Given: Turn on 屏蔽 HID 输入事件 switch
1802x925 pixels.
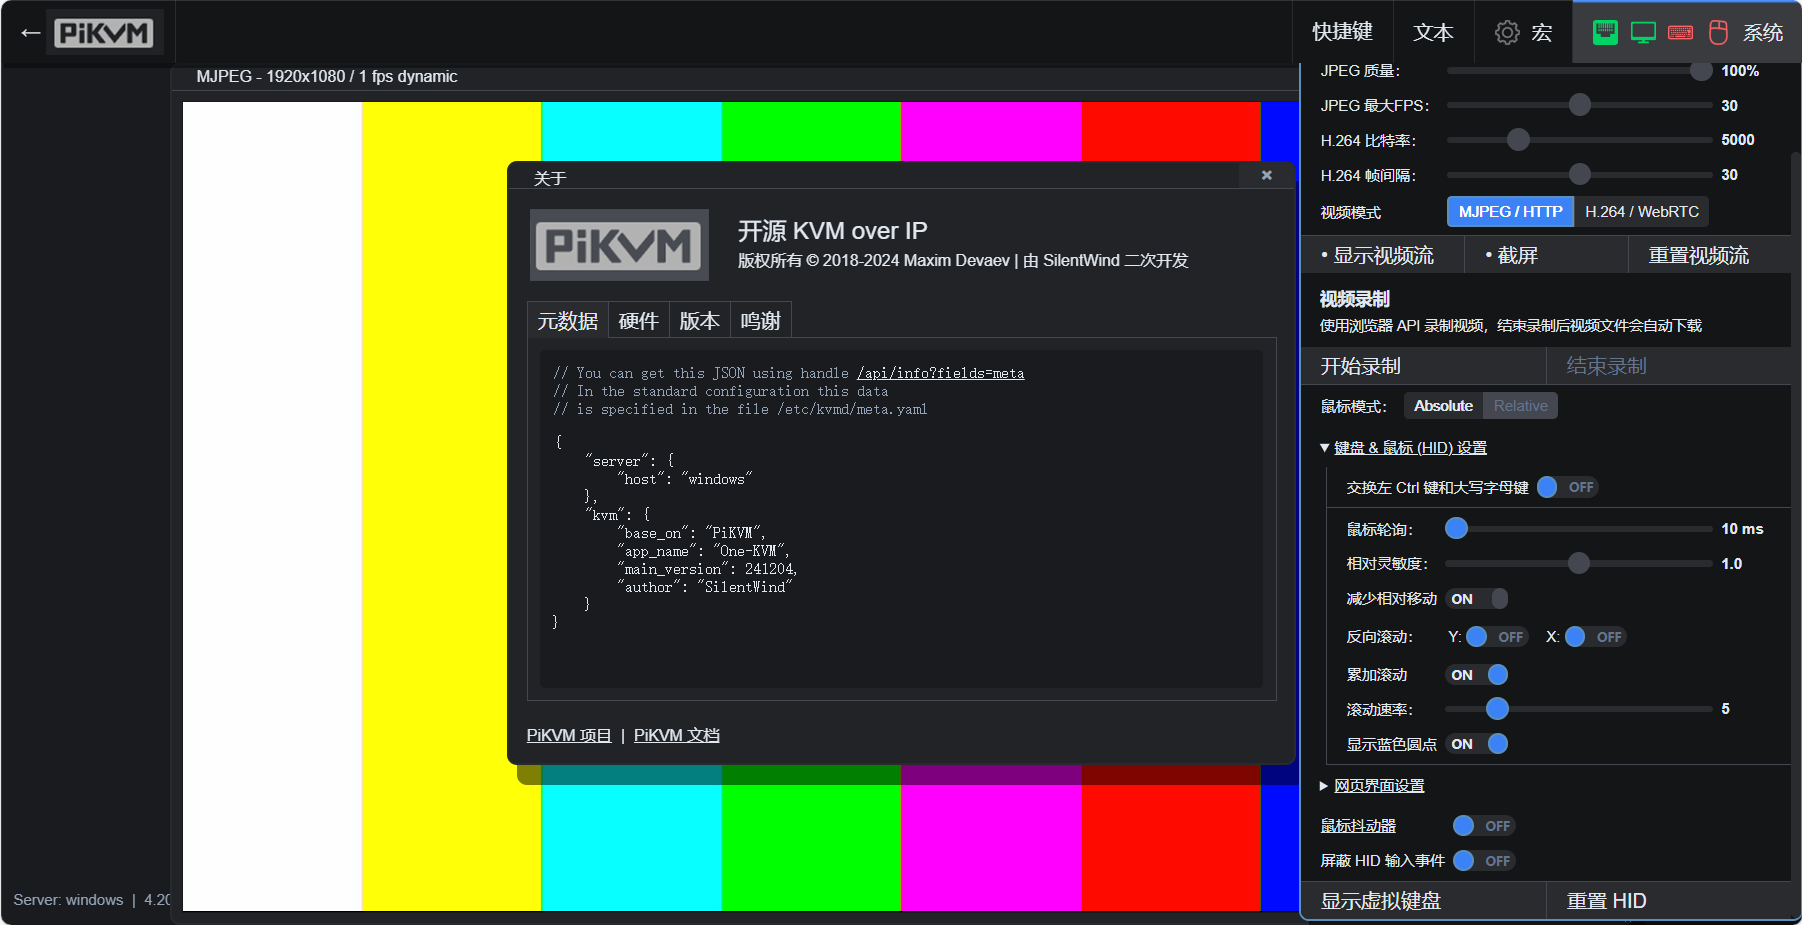Looking at the screenshot, I should 1482,861.
